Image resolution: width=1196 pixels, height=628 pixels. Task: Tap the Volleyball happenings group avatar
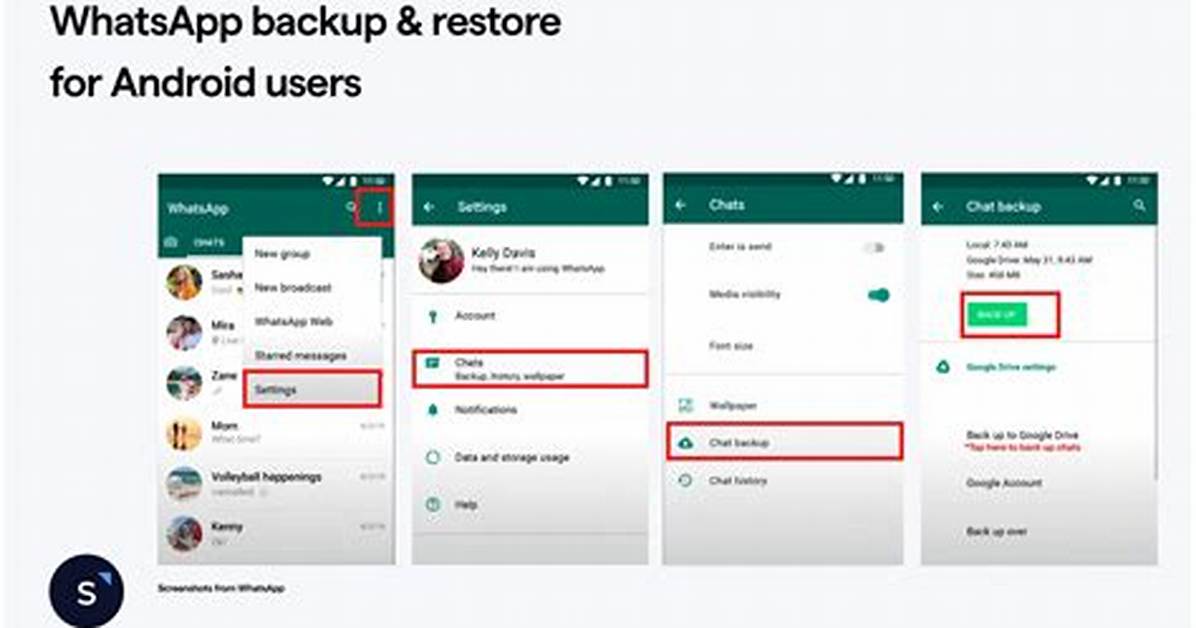184,484
